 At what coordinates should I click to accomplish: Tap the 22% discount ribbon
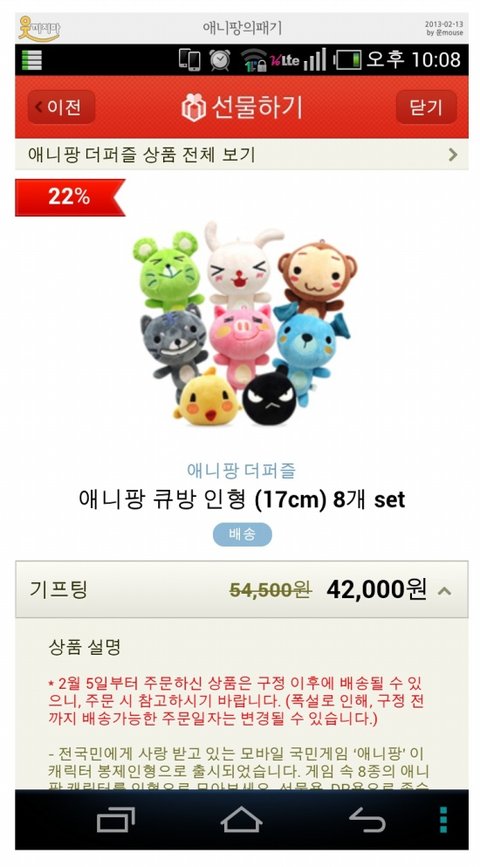point(70,197)
